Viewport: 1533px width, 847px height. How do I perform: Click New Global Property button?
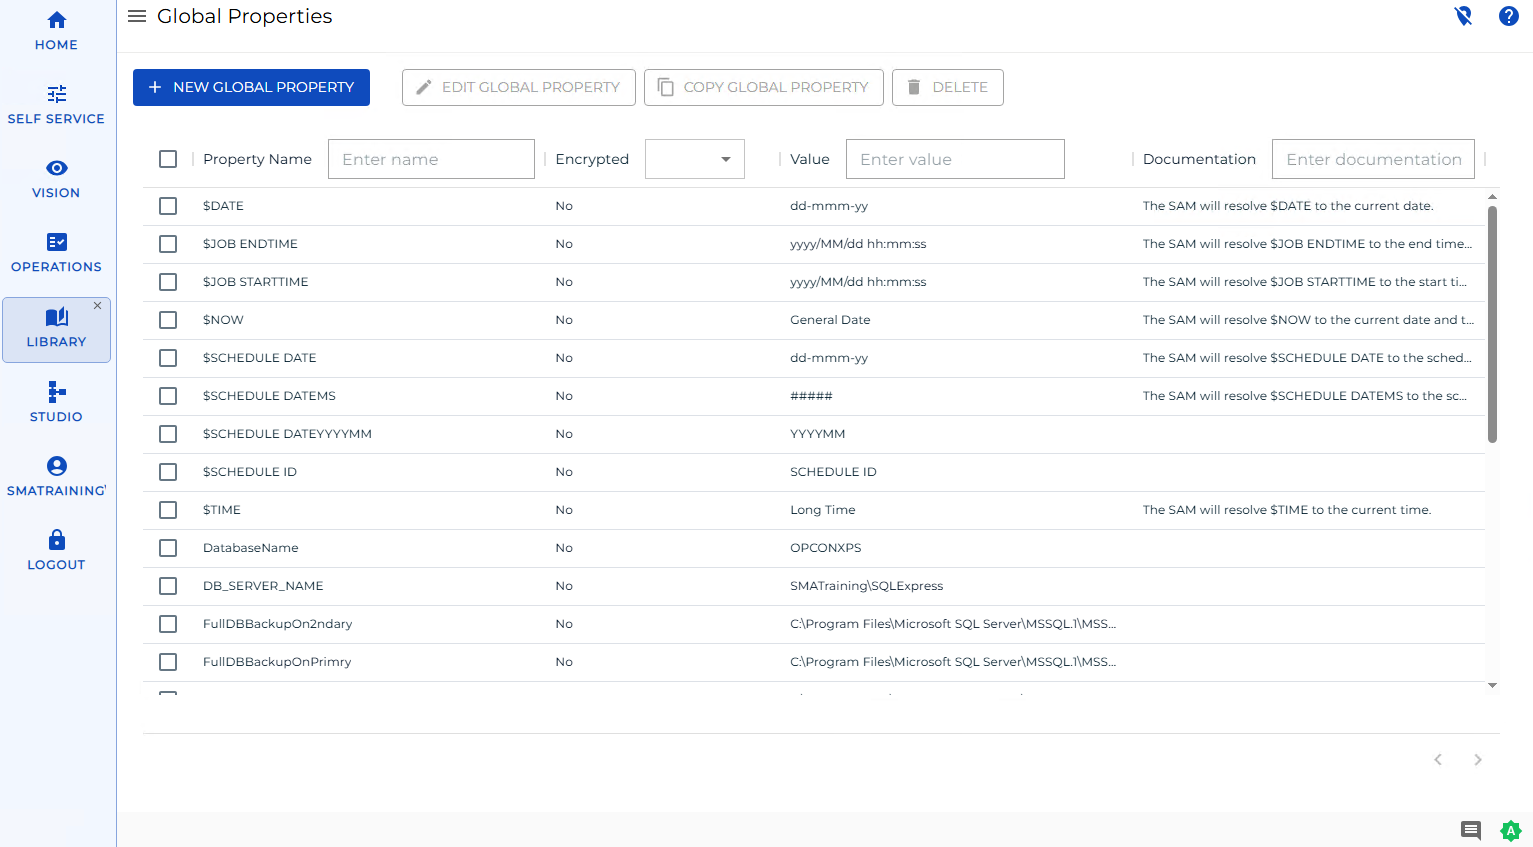click(251, 87)
